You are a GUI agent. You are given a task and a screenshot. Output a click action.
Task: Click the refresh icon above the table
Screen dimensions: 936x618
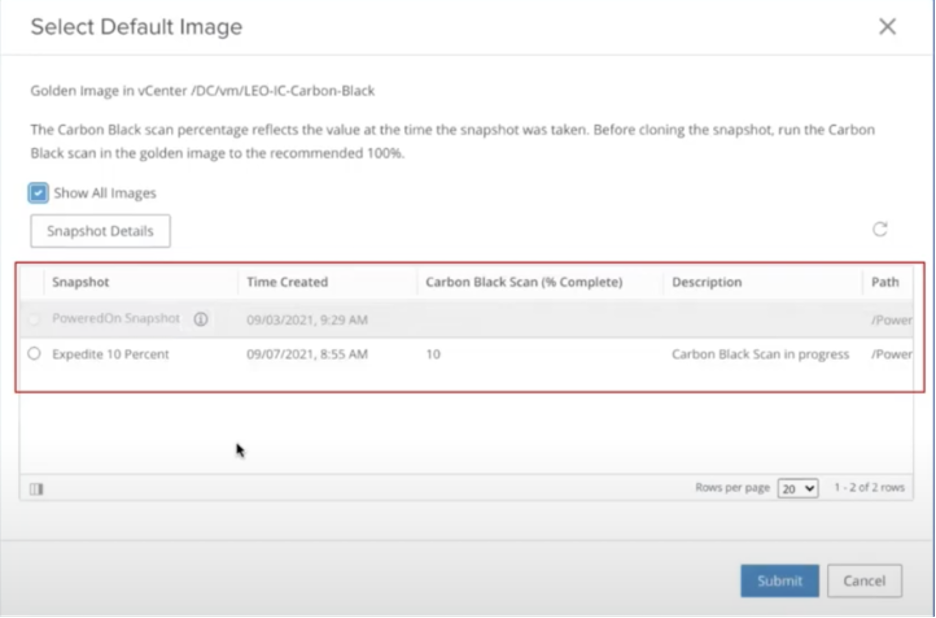[880, 229]
